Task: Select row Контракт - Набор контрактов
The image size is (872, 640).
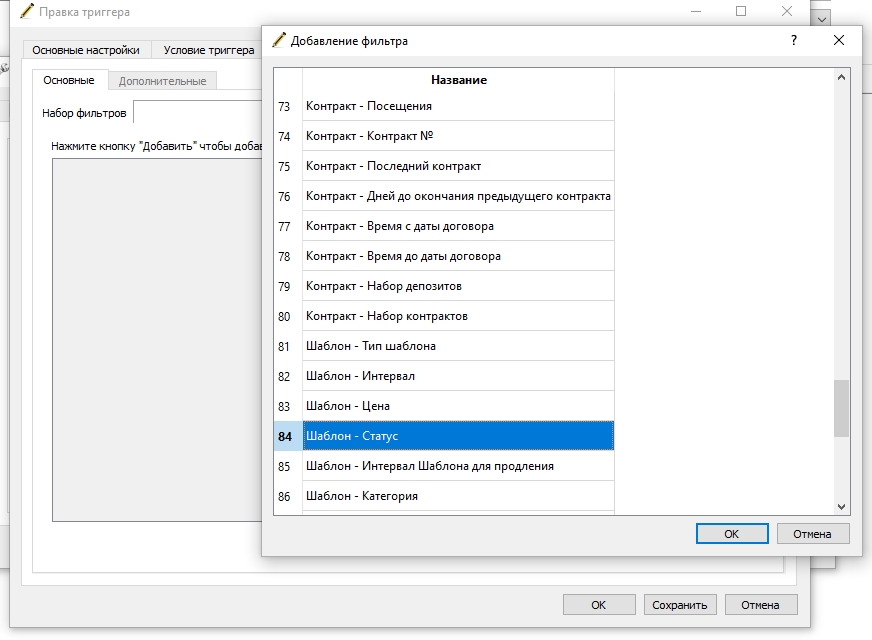Action: click(x=459, y=316)
